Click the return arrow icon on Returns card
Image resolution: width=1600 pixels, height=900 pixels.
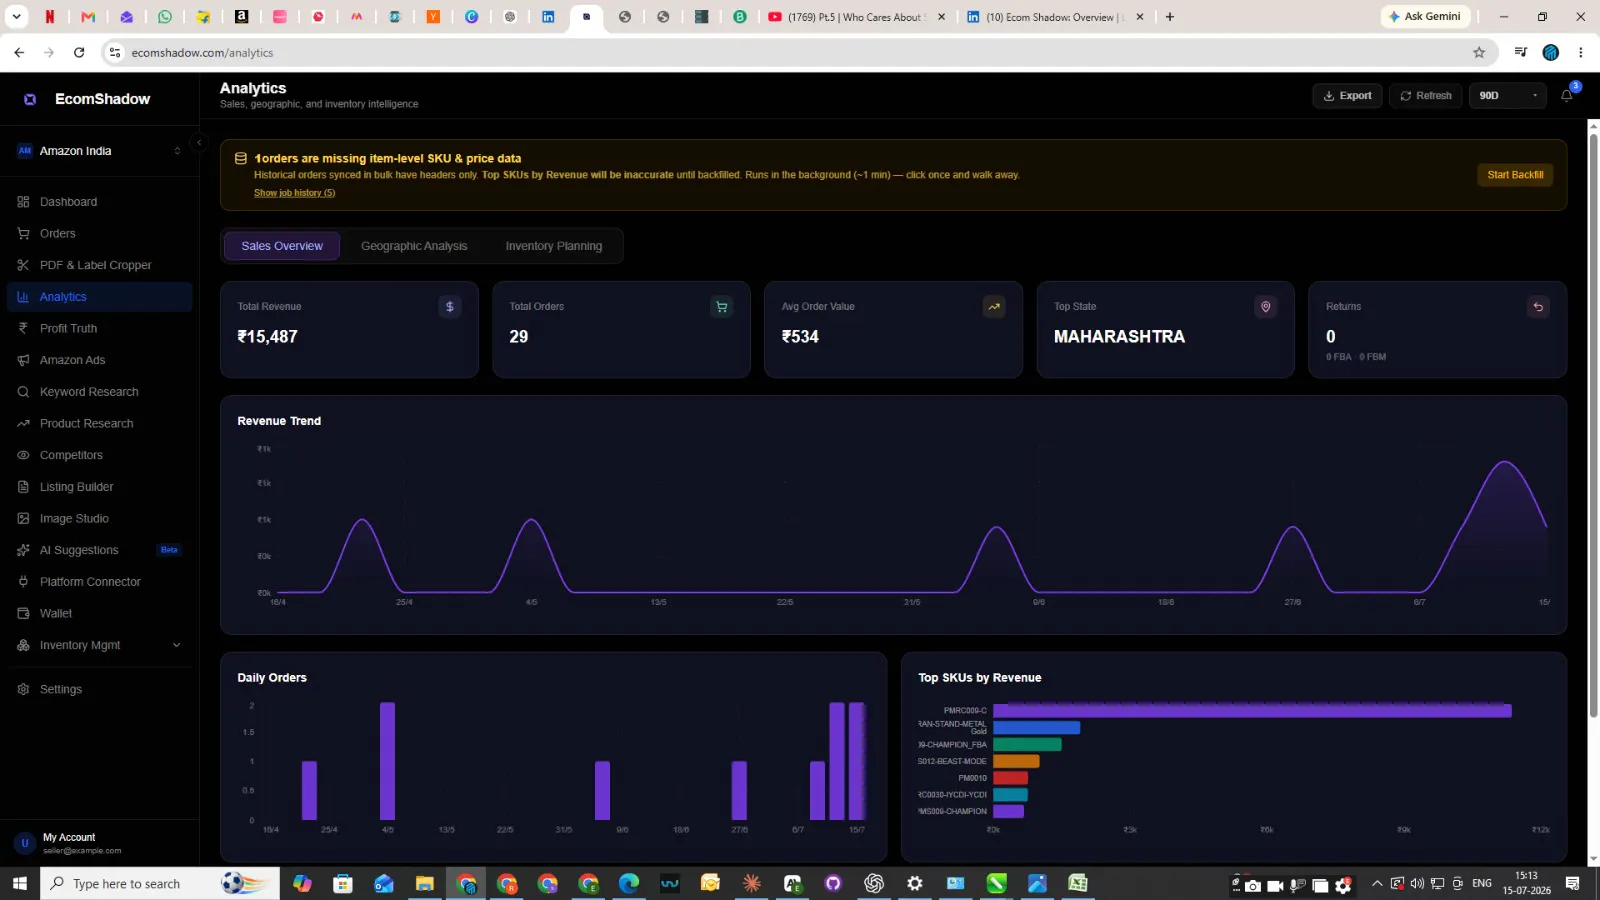(x=1538, y=307)
